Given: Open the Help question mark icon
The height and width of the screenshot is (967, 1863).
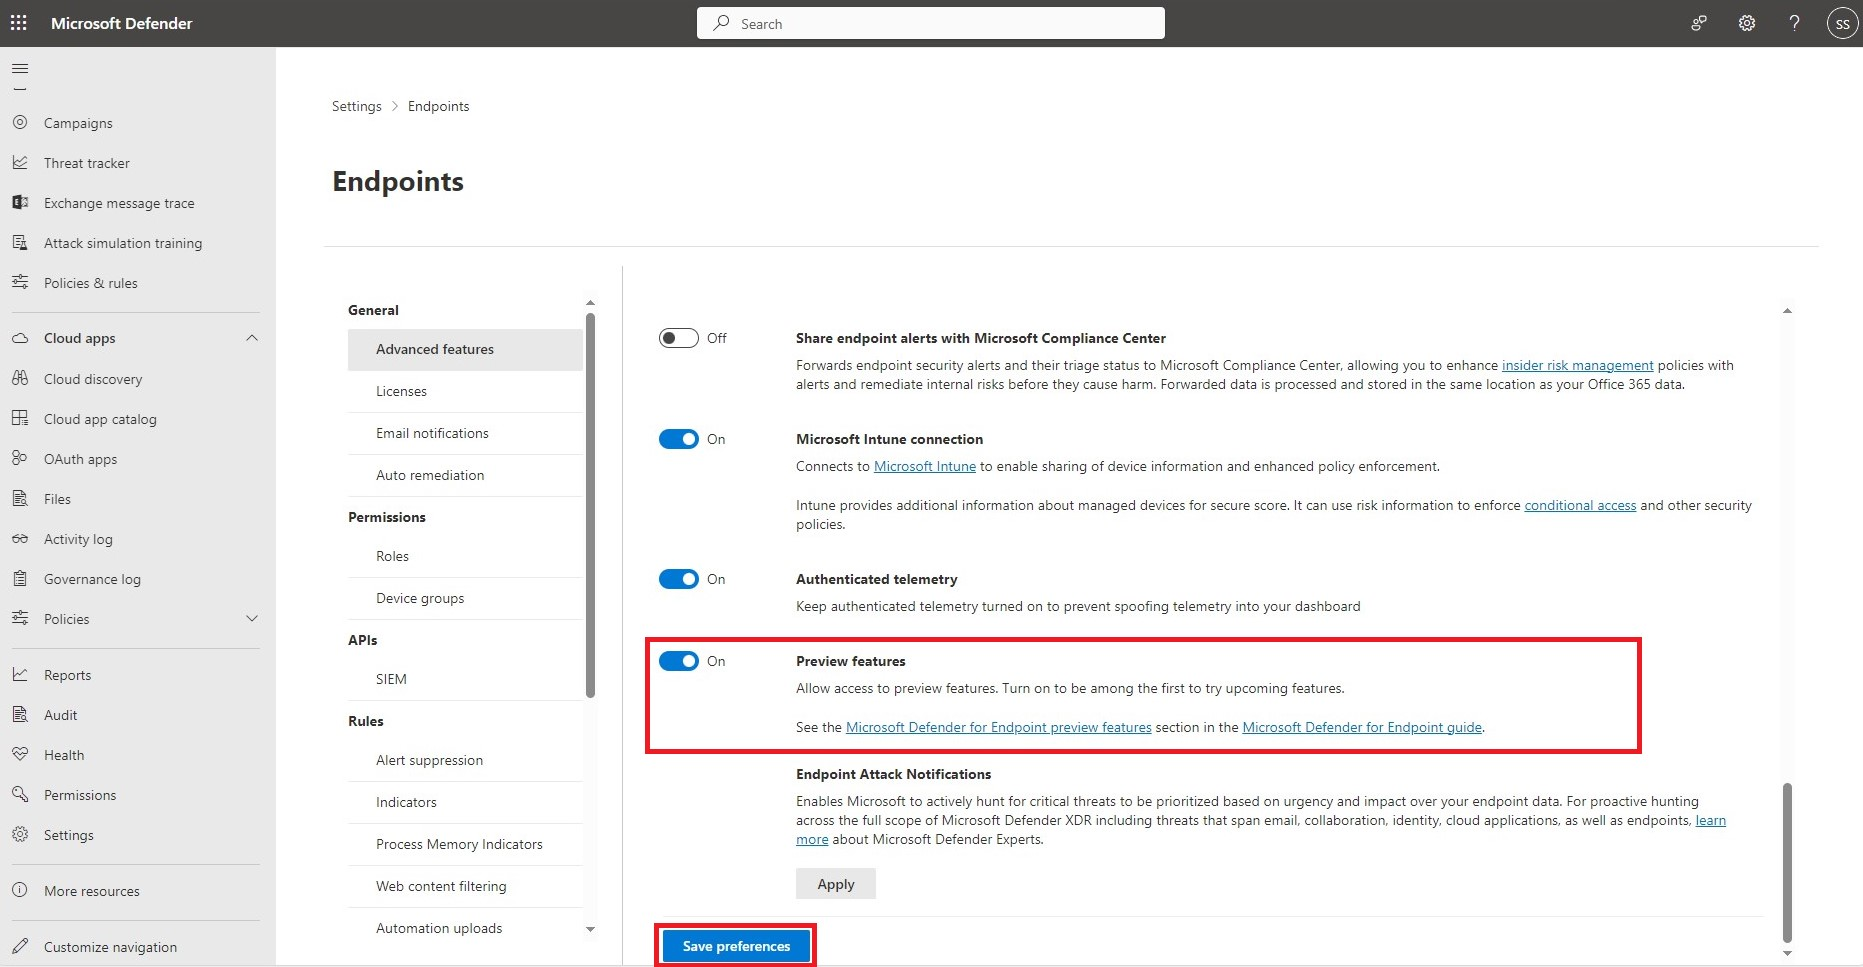Looking at the screenshot, I should tap(1794, 22).
